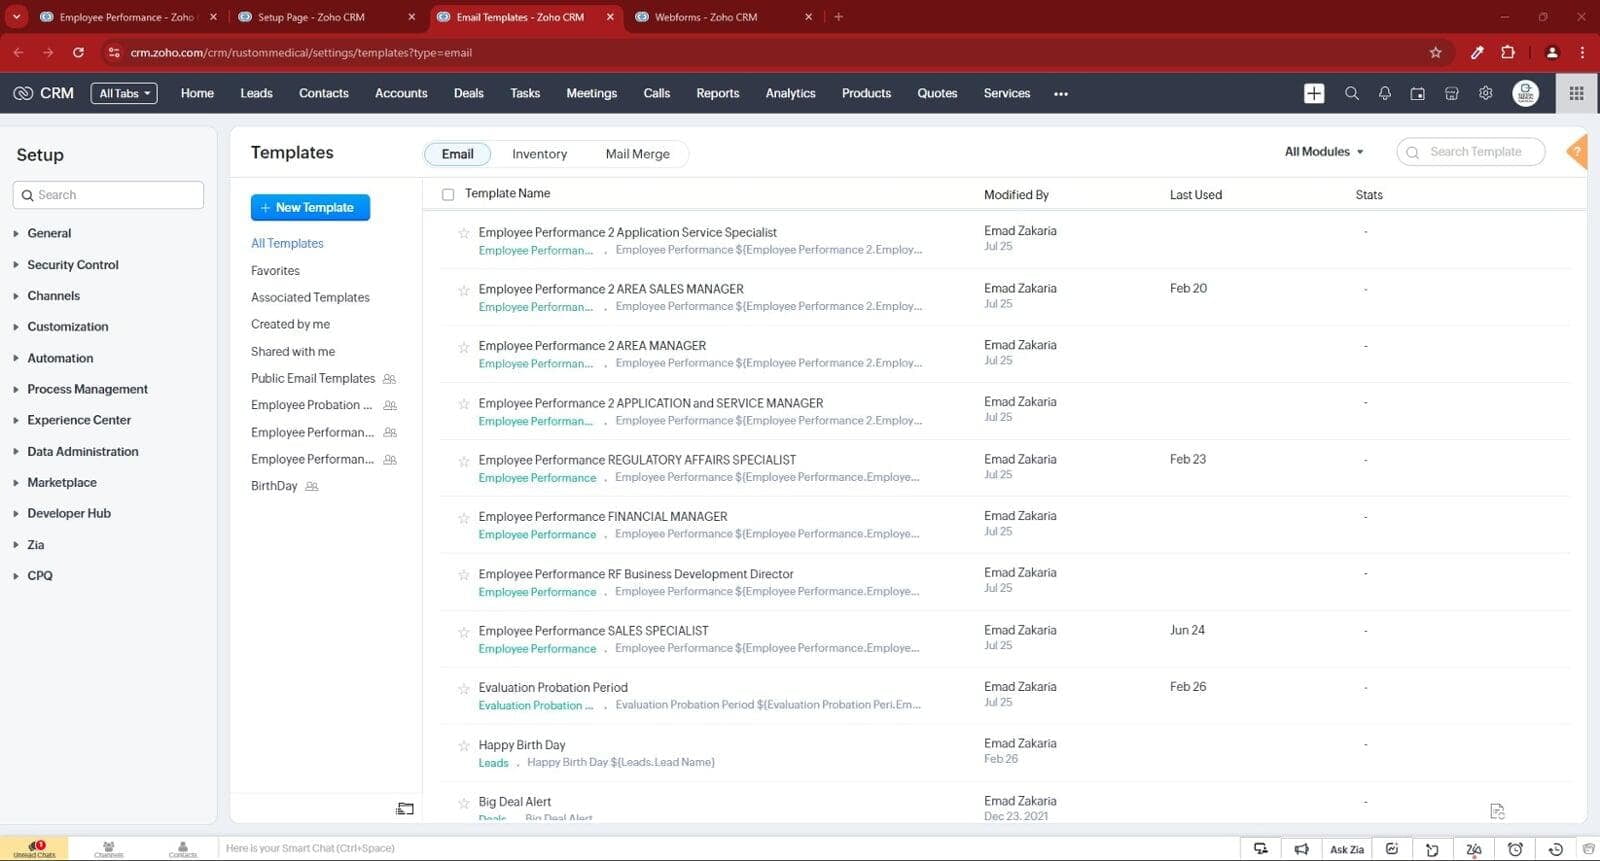Click the Ask Zia button
1600x861 pixels.
tap(1346, 849)
